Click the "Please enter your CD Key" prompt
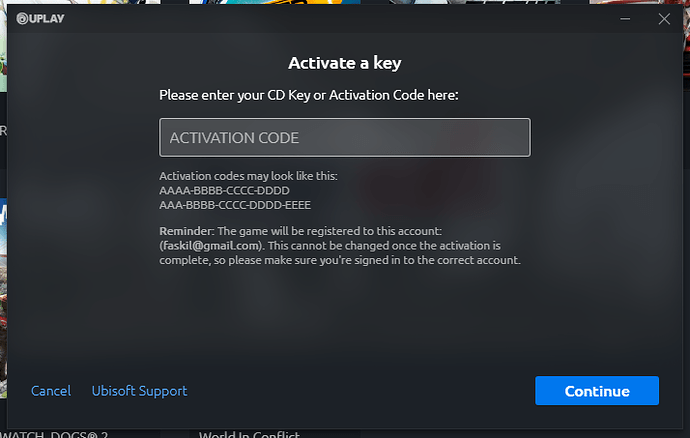This screenshot has width=690, height=438. (308, 95)
